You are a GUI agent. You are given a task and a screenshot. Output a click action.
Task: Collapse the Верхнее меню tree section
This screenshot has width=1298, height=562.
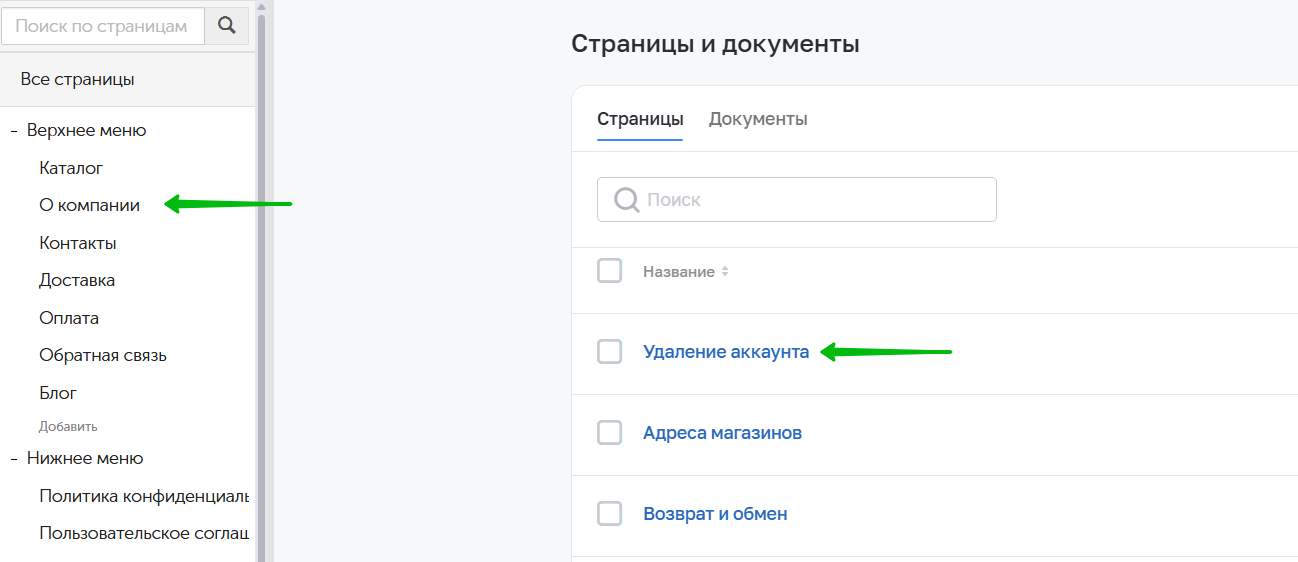15,131
